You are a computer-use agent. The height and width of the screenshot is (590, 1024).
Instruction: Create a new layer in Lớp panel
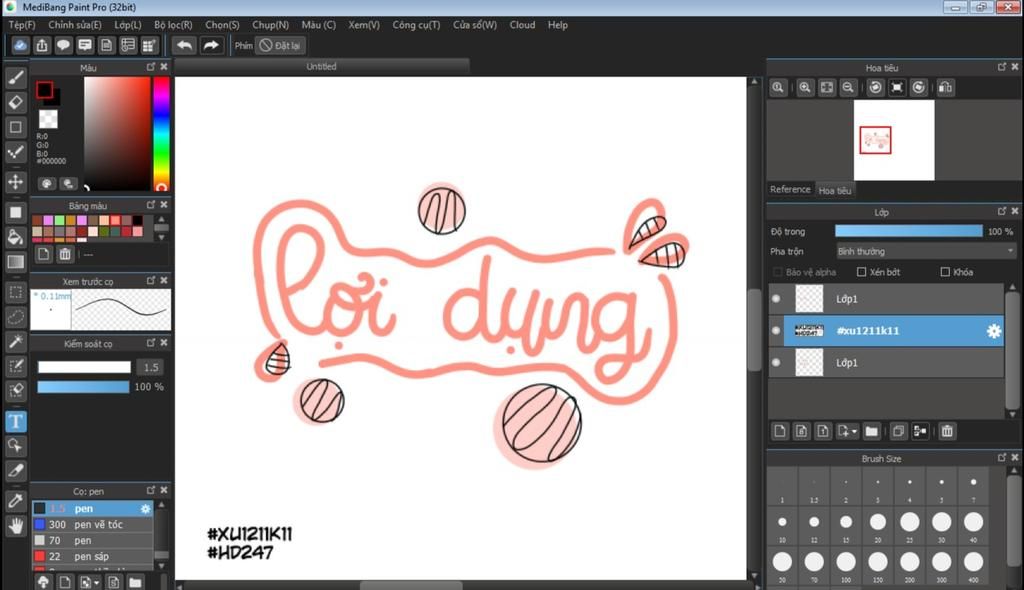pyautogui.click(x=780, y=431)
